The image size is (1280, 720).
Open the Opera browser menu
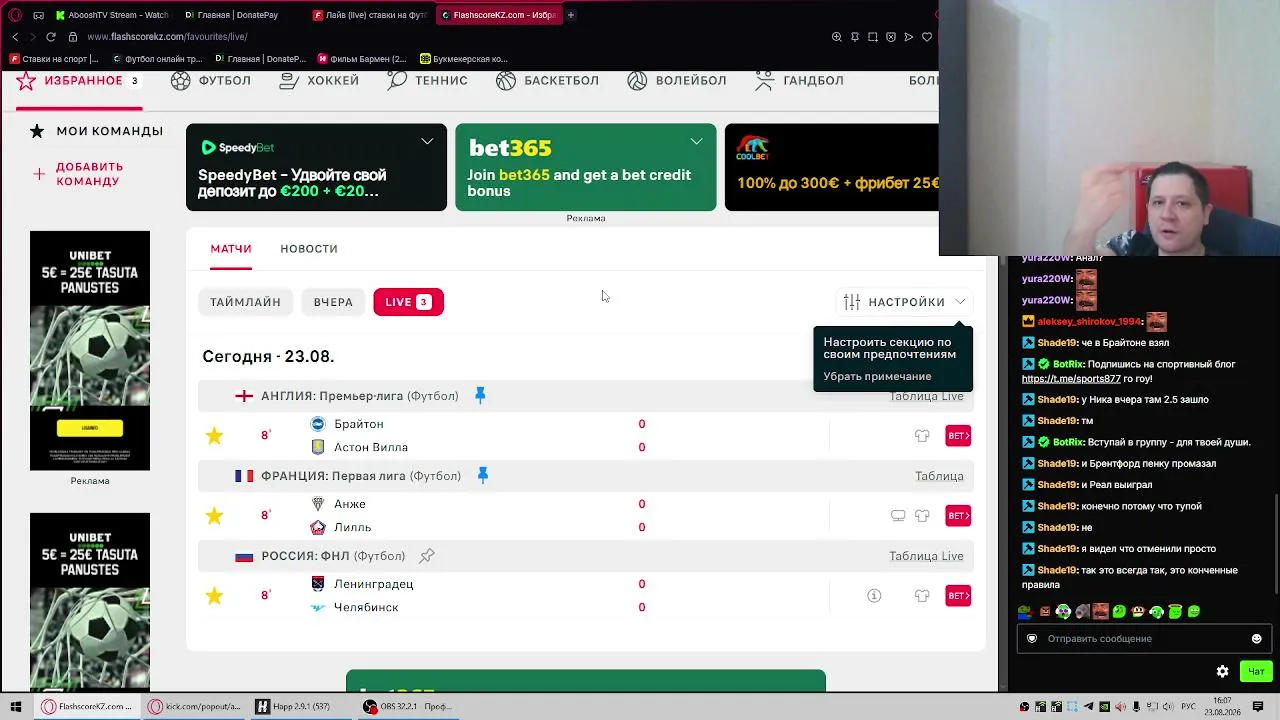pyautogui.click(x=15, y=15)
